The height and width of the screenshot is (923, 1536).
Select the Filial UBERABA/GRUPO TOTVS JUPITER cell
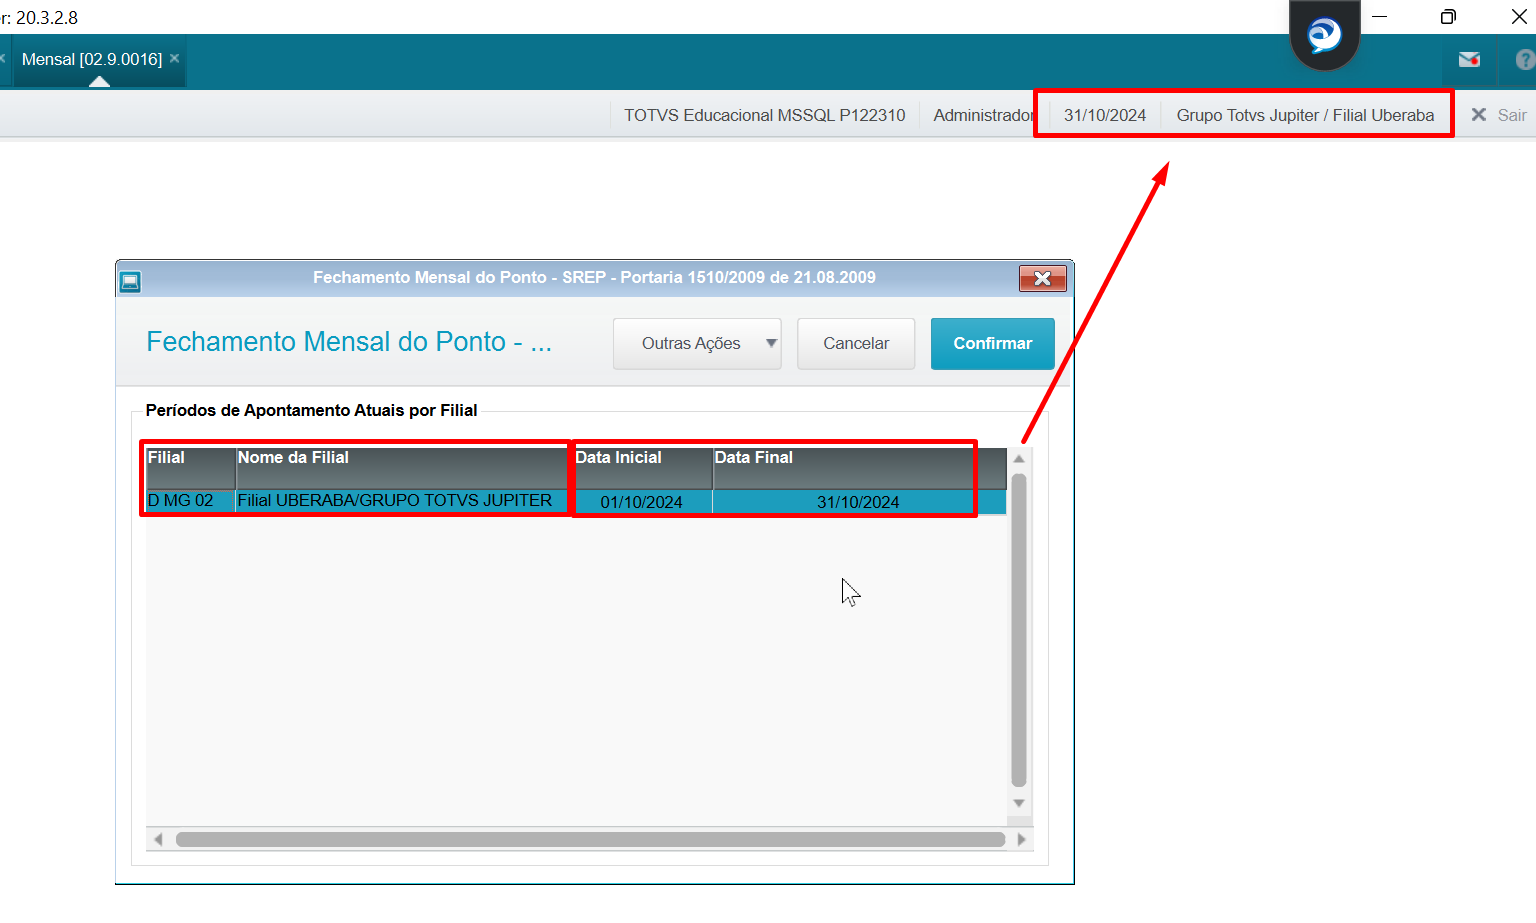pos(402,501)
